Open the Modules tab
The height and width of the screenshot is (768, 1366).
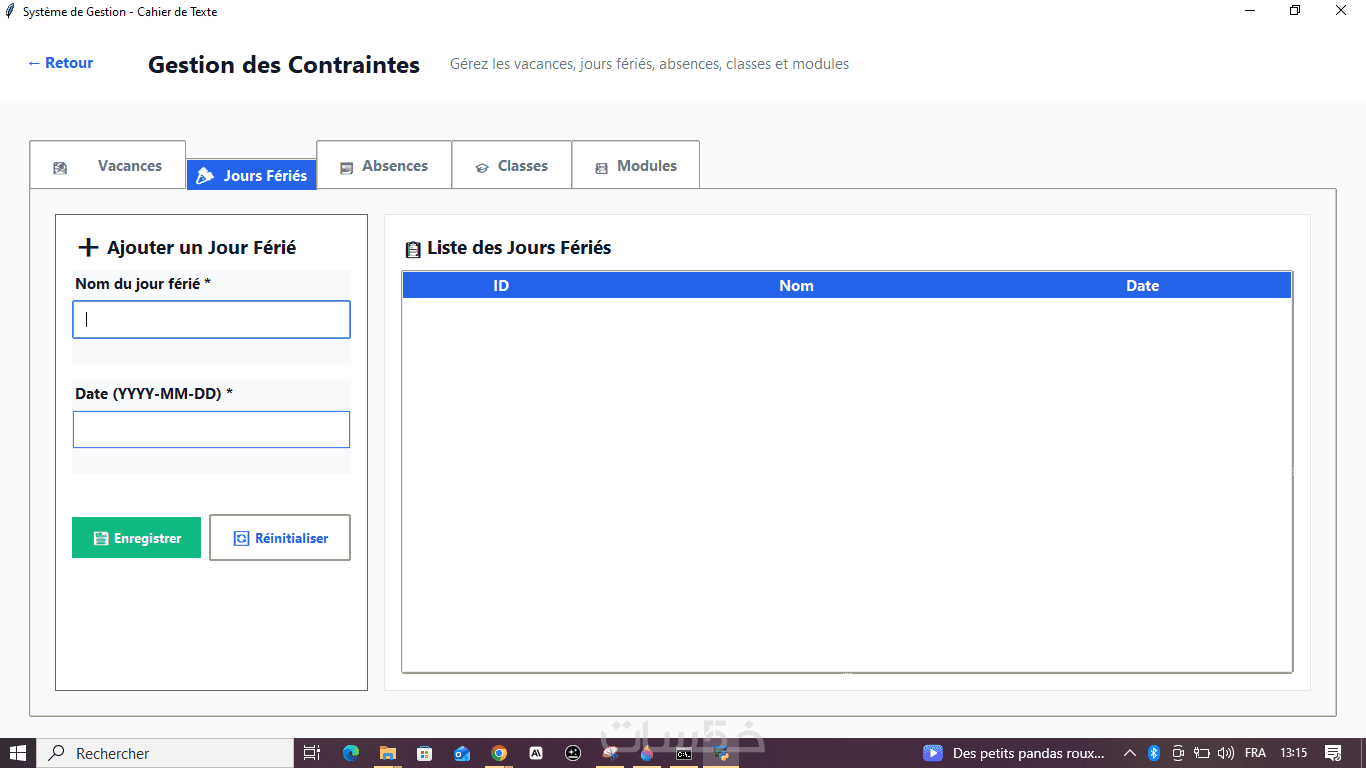coord(636,165)
